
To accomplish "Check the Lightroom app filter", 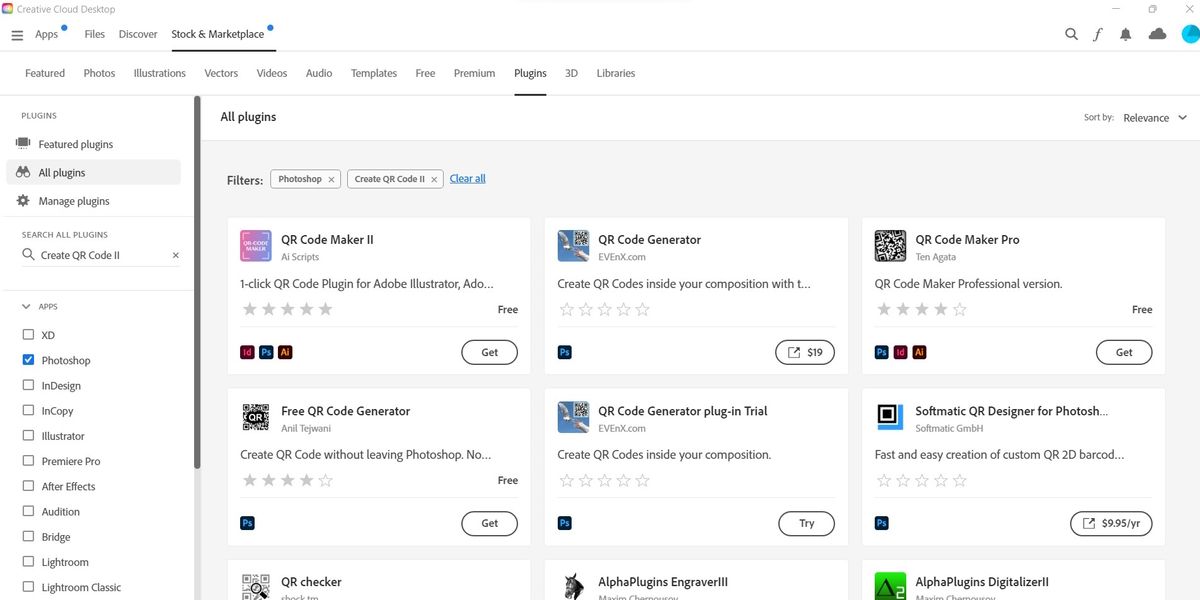I will [x=28, y=562].
